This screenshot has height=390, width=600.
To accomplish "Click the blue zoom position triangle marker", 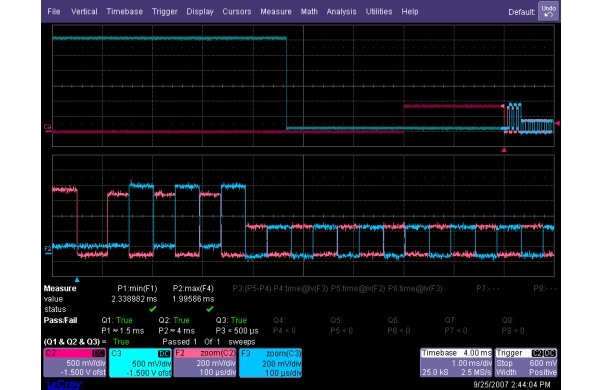I will click(x=77, y=280).
